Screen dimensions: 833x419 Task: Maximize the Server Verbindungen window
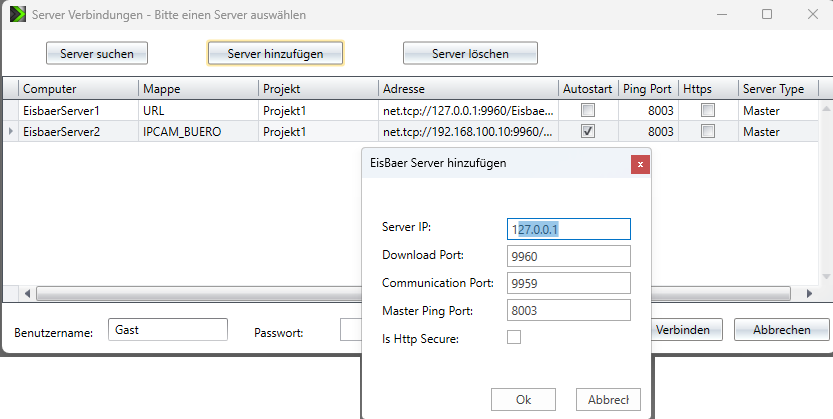coord(767,14)
